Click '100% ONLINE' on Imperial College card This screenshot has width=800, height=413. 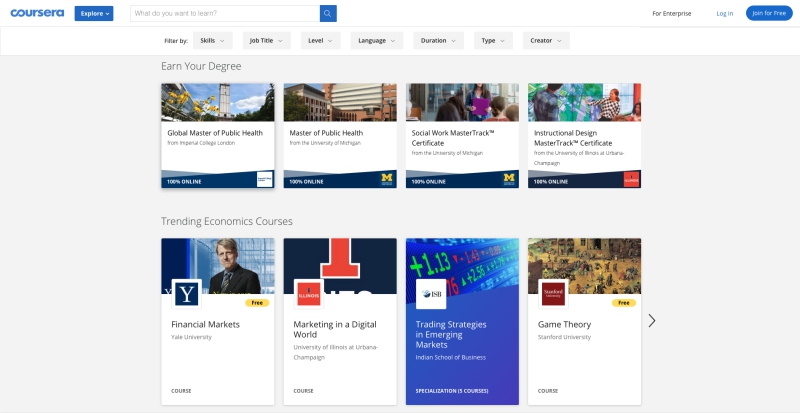pos(184,182)
